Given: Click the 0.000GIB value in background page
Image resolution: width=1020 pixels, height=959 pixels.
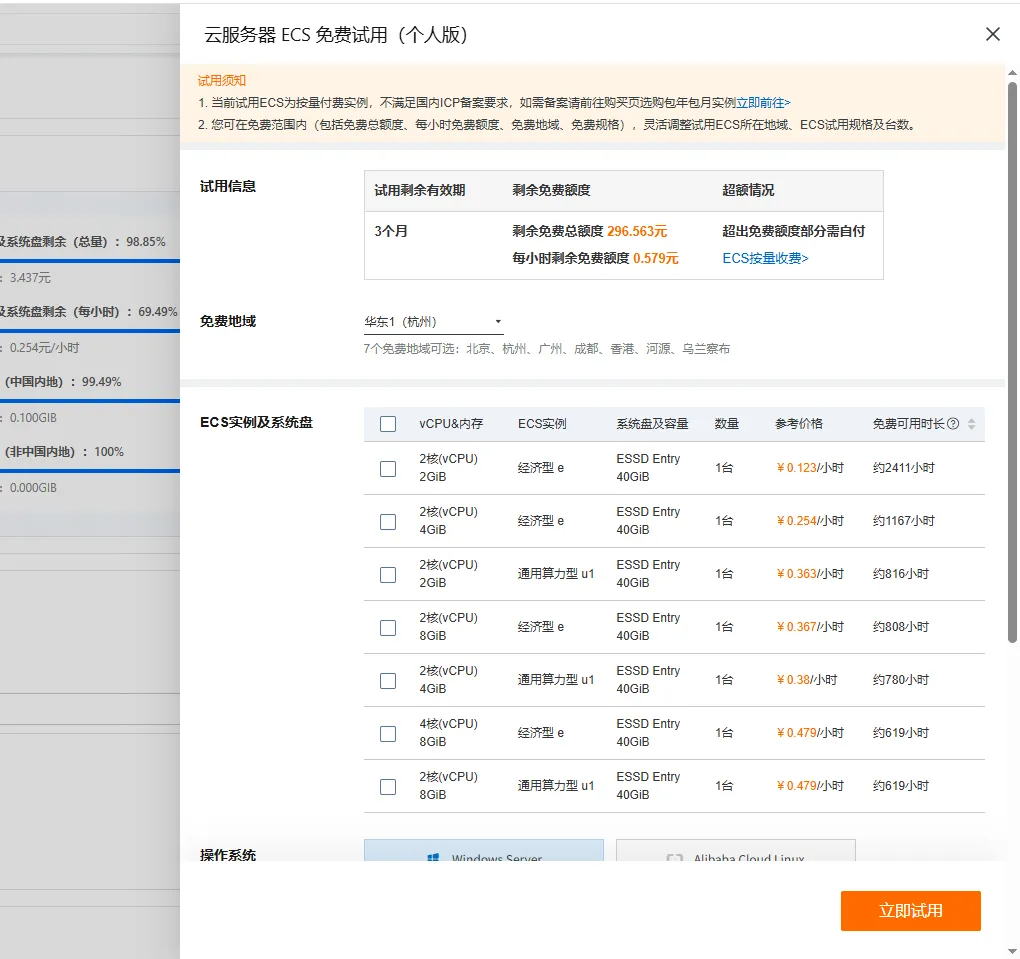Looking at the screenshot, I should [33, 488].
